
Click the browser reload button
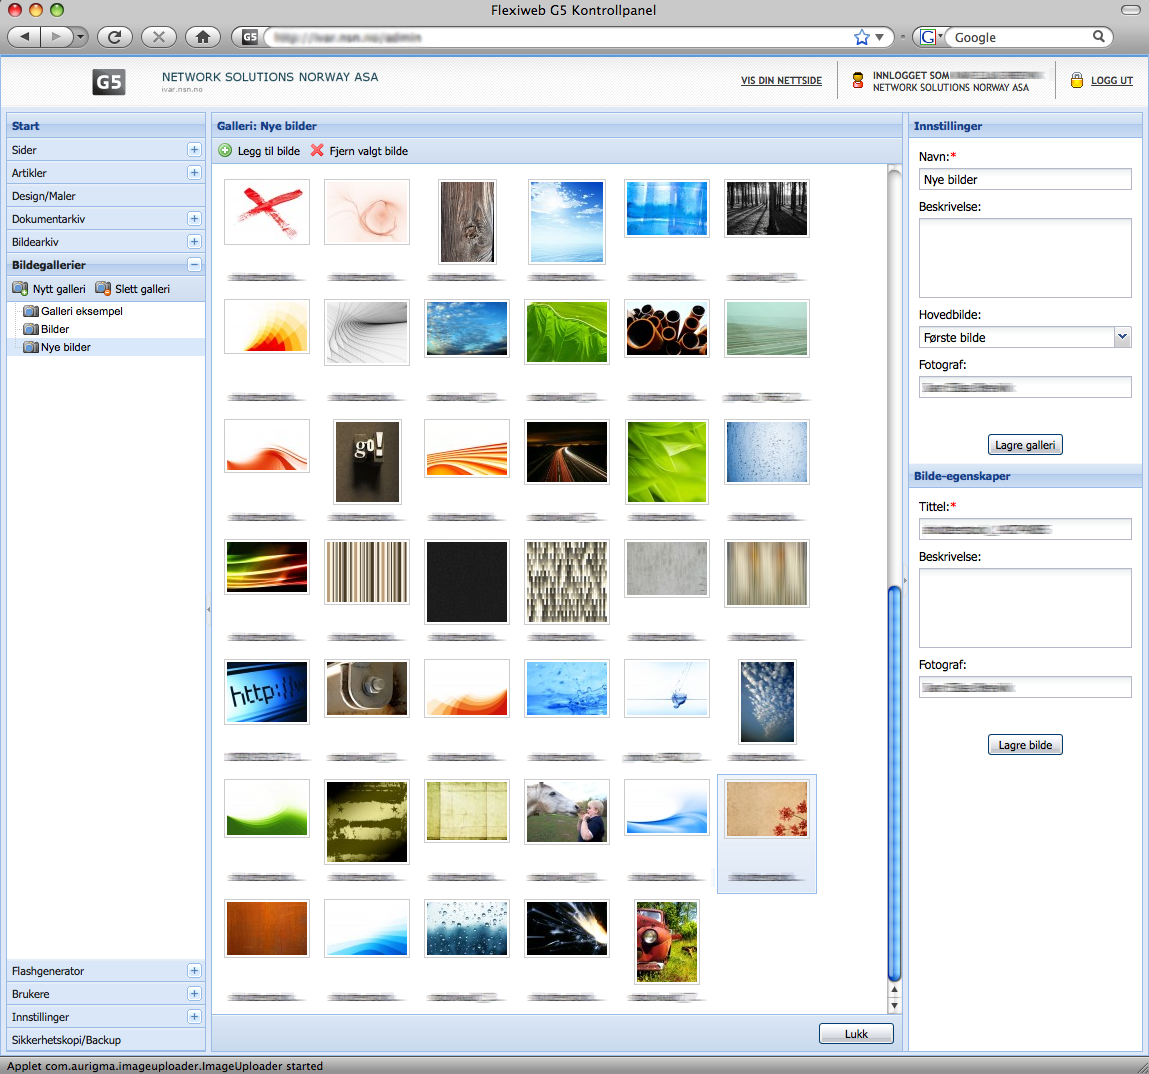pos(114,37)
